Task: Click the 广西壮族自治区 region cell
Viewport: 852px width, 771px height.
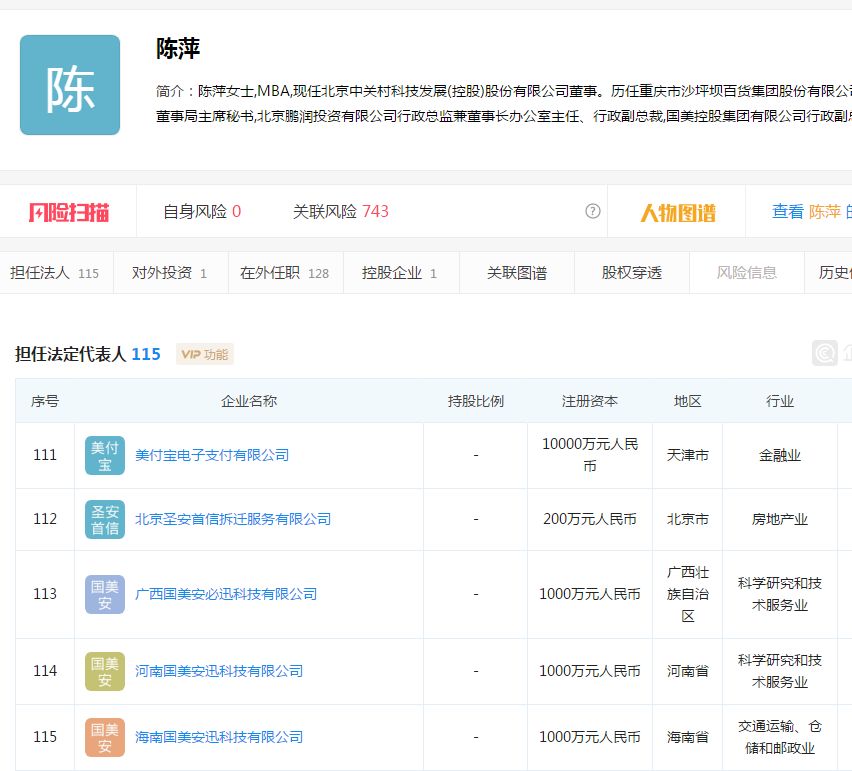Action: pos(687,594)
